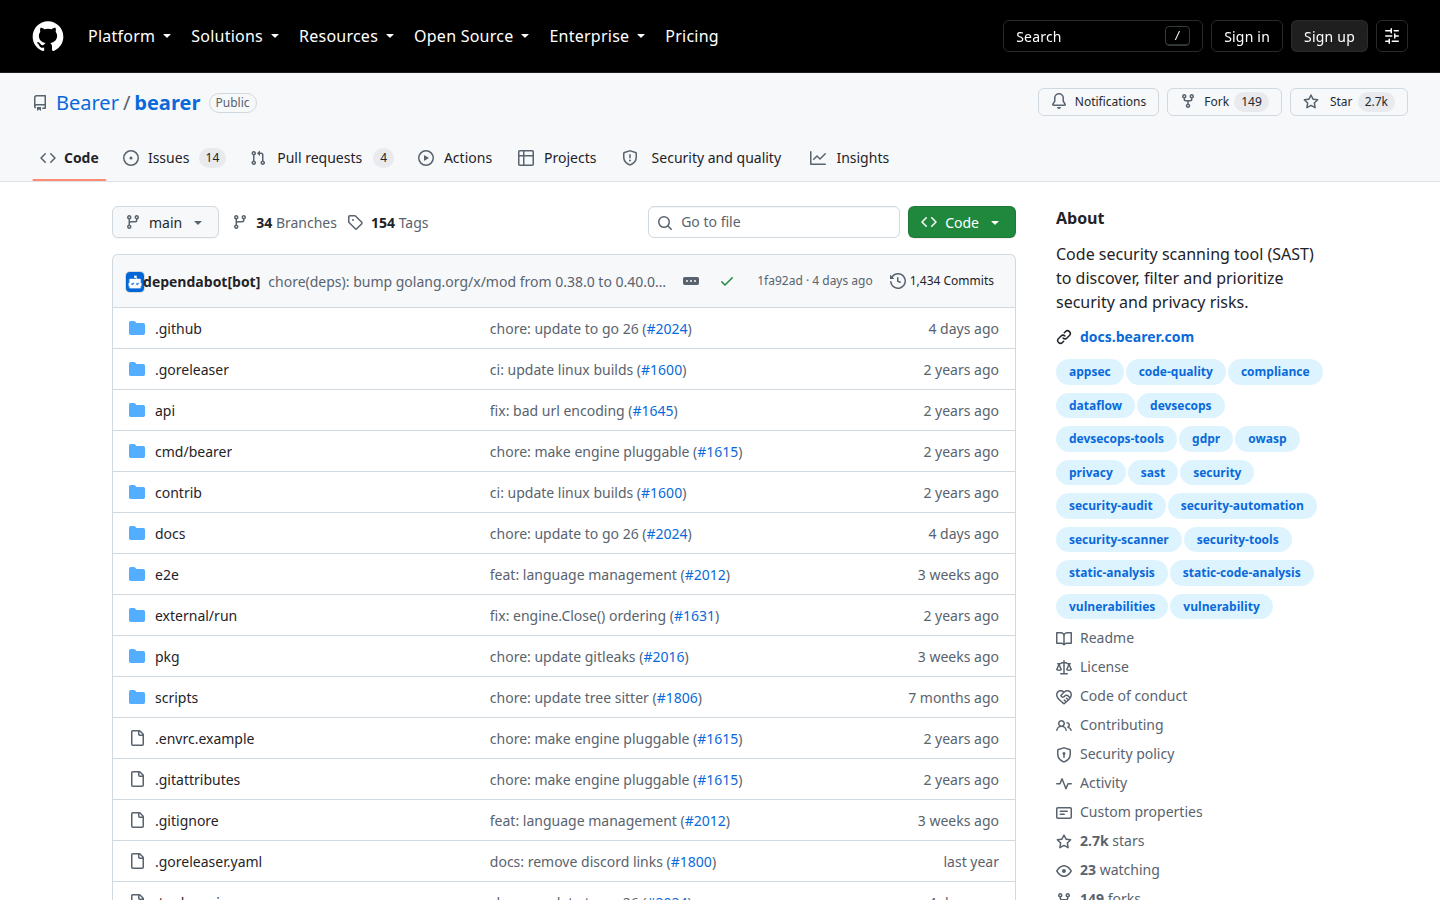Image resolution: width=1440 pixels, height=900 pixels.
Task: Open pull request #1806 link
Action: [x=677, y=698]
